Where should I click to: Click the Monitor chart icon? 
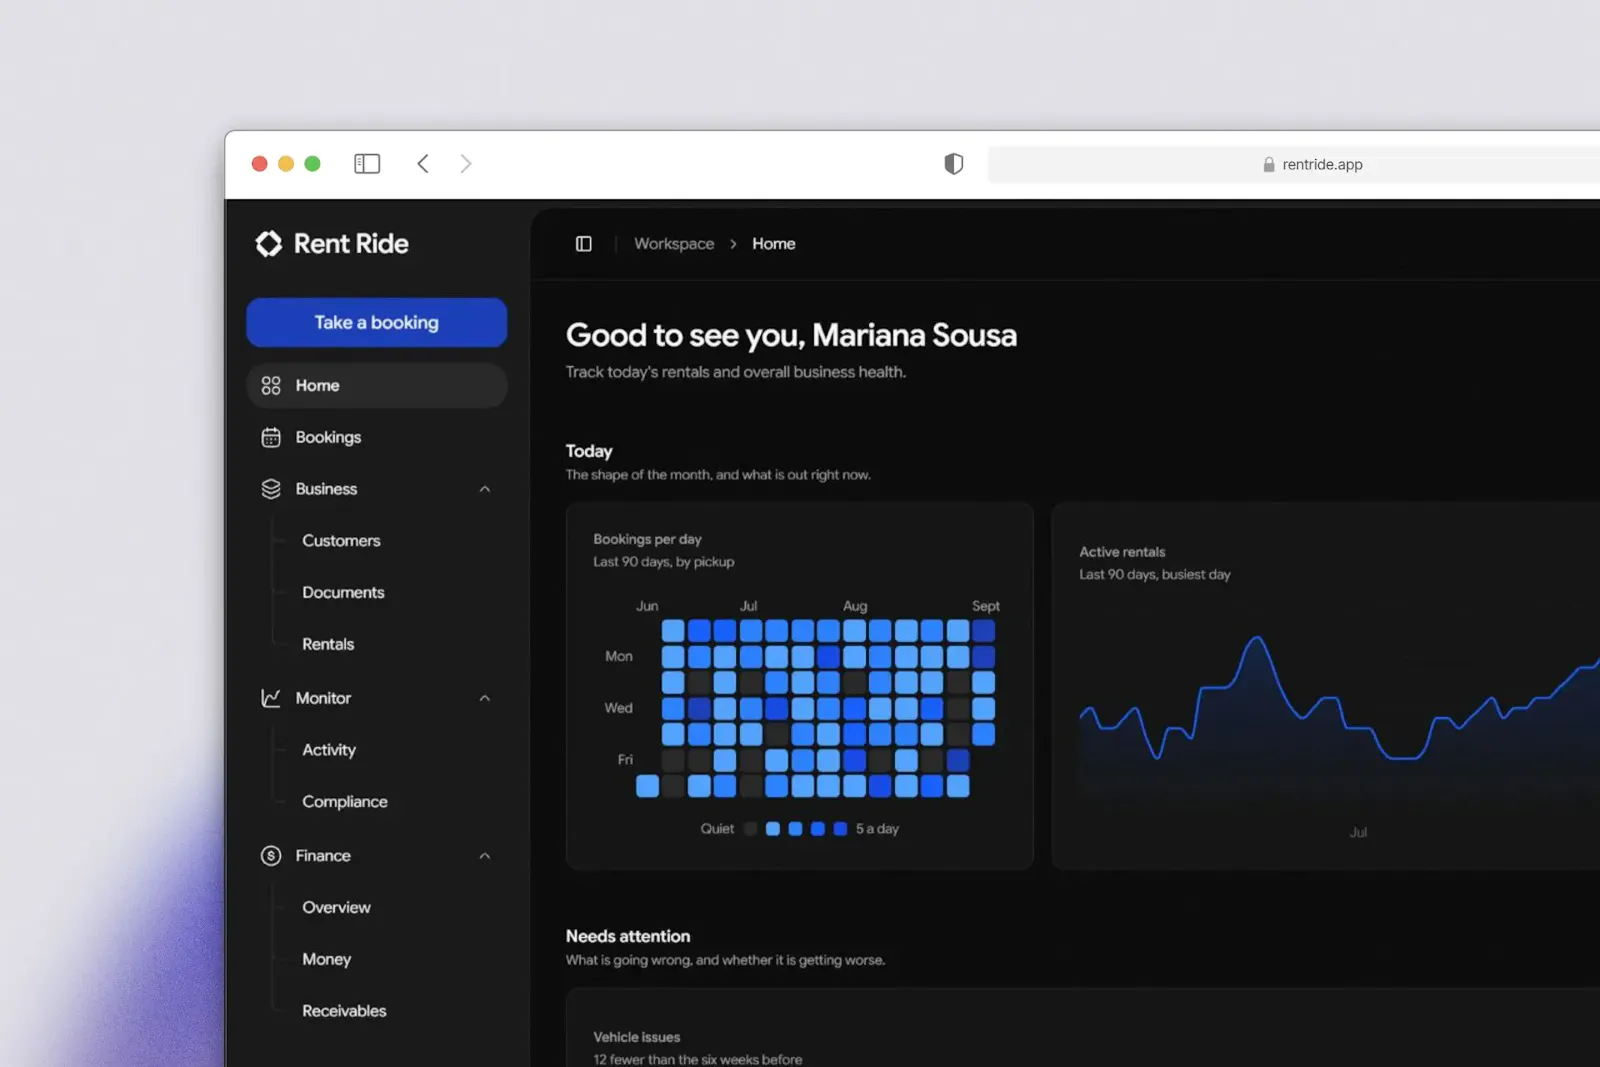(x=271, y=698)
